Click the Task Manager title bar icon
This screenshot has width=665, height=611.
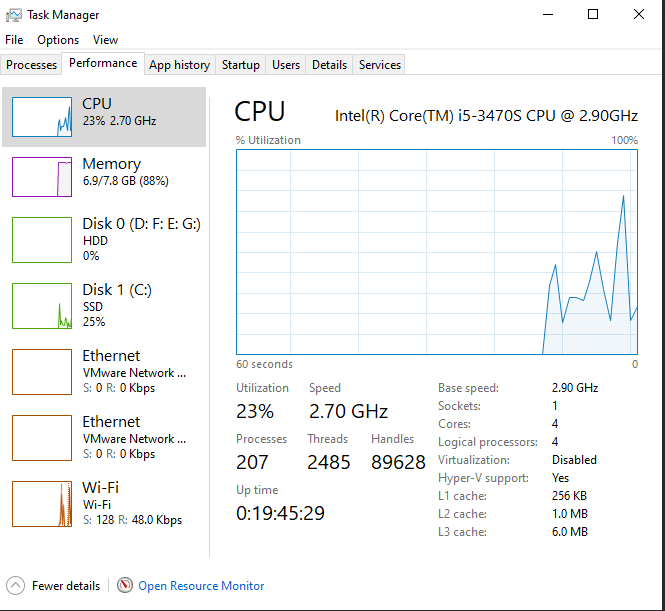coord(14,15)
